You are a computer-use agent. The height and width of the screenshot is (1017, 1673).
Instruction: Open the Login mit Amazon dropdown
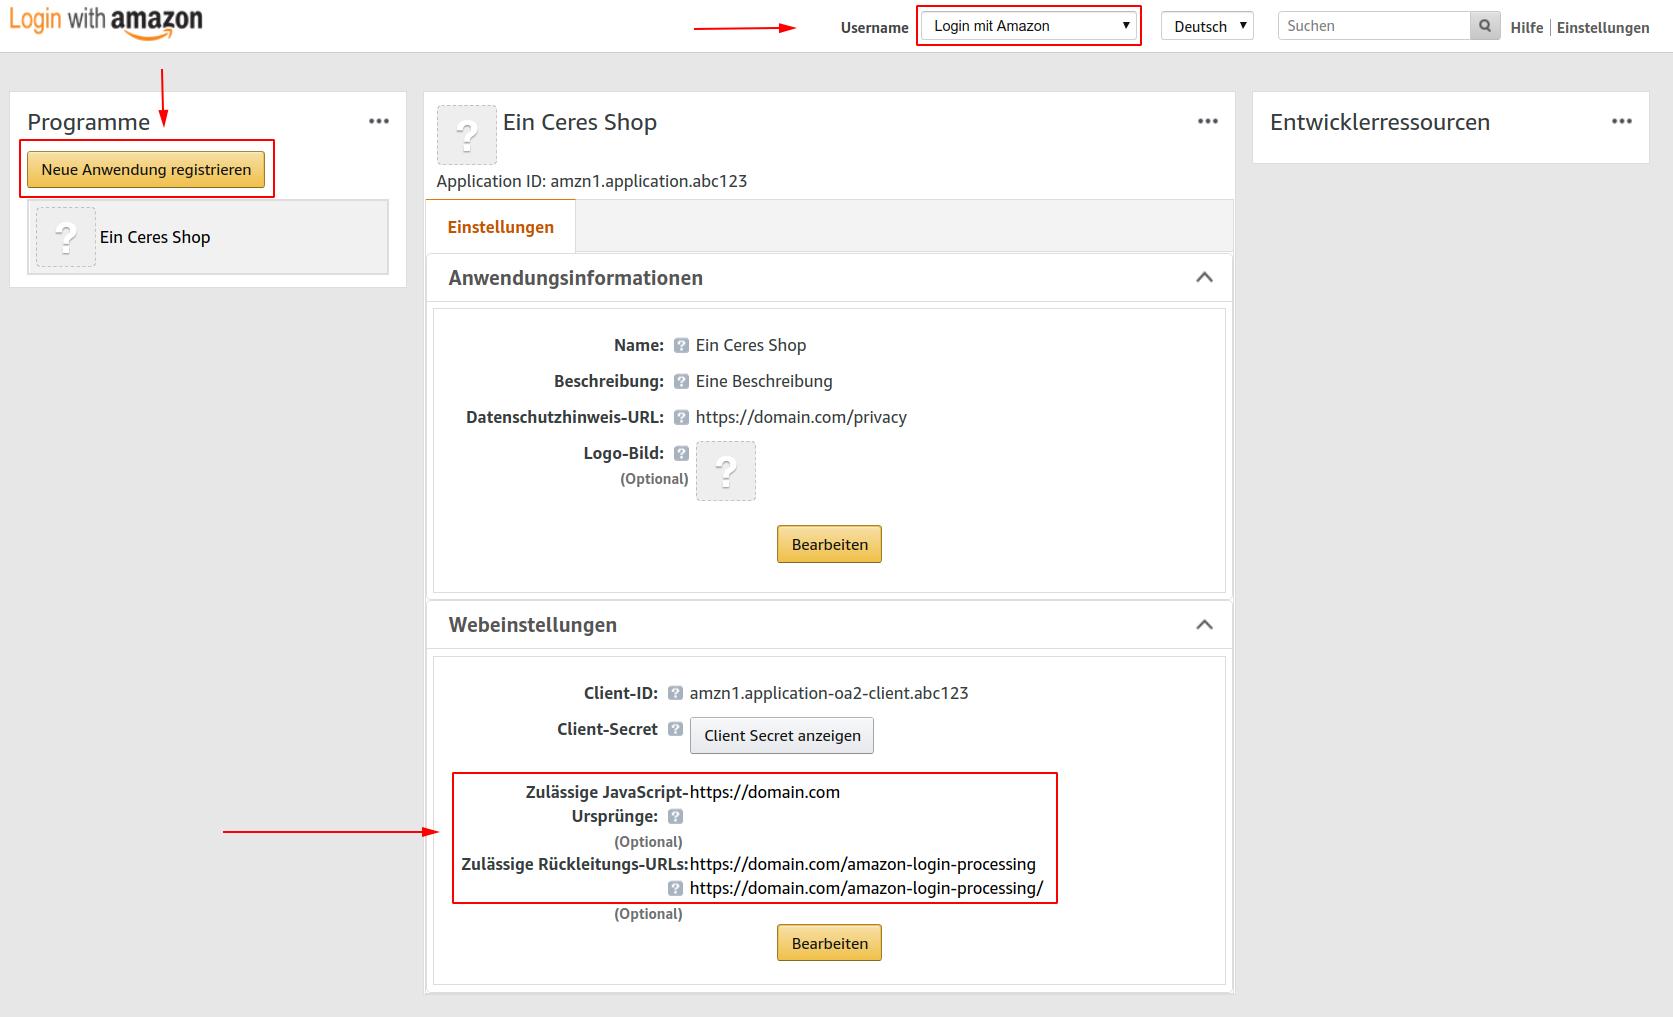coord(1029,26)
